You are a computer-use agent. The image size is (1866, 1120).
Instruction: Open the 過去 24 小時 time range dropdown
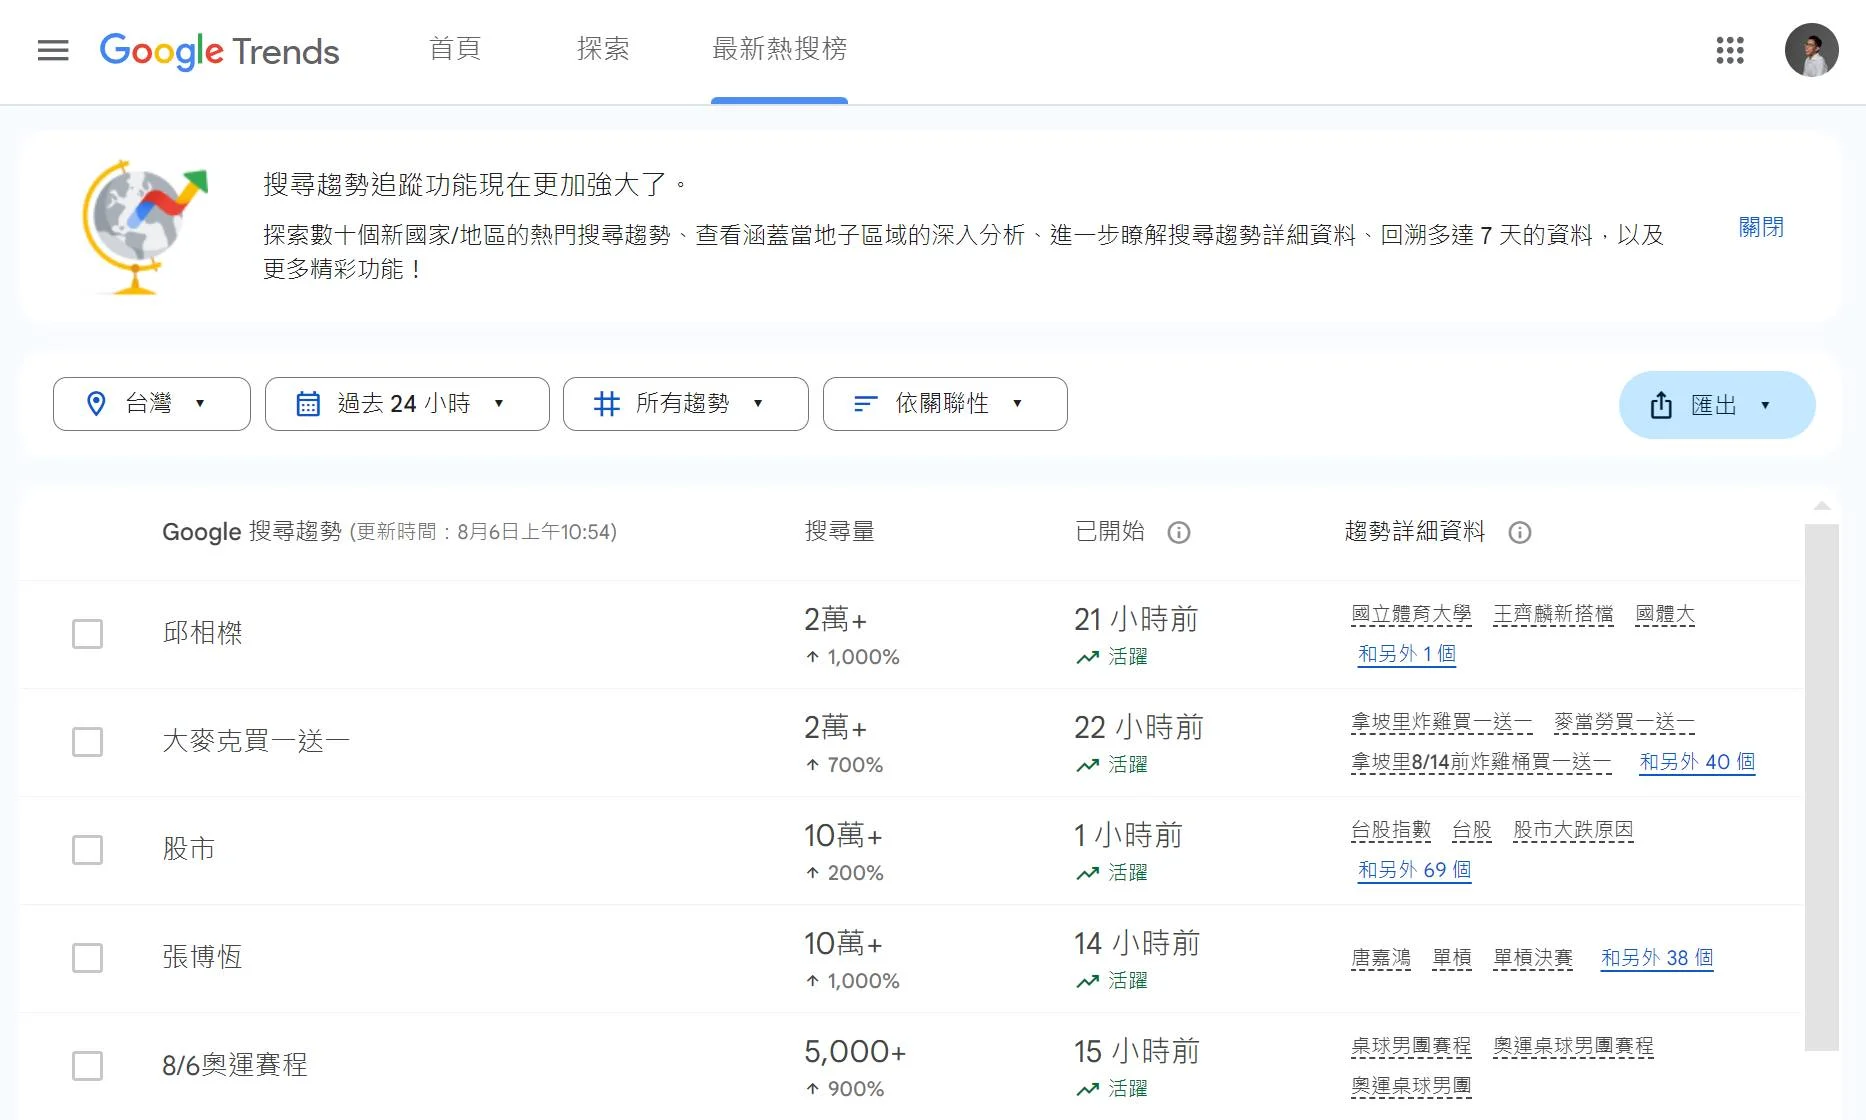pyautogui.click(x=406, y=404)
